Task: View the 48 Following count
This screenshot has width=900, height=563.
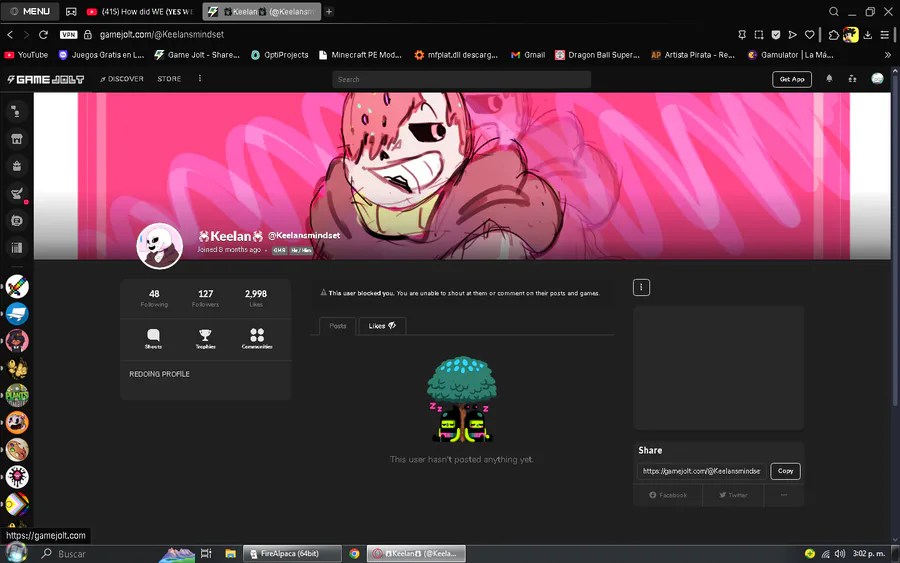Action: (154, 298)
